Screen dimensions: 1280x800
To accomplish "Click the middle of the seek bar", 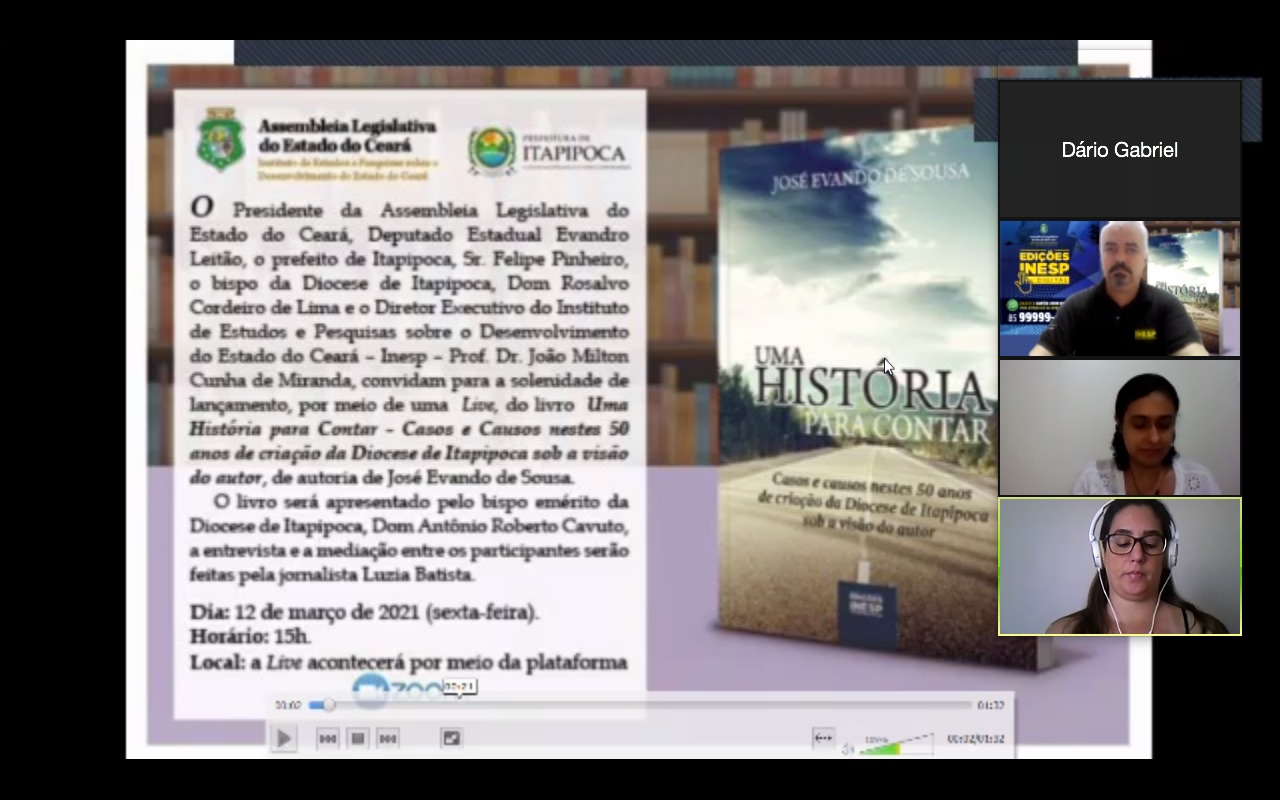I will (x=640, y=705).
